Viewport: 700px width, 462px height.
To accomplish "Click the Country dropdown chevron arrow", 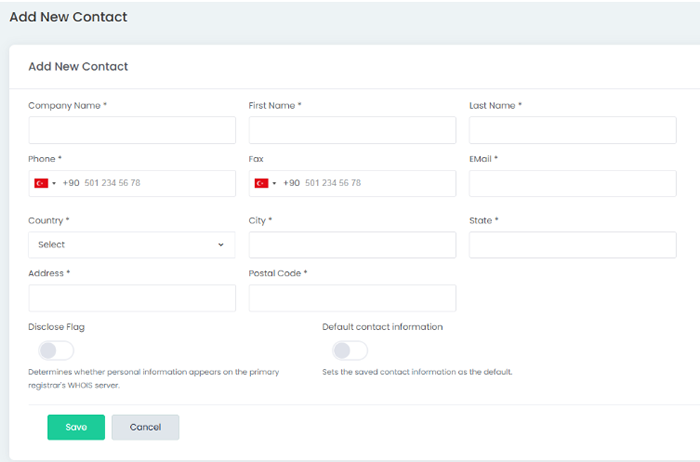I will point(221,245).
